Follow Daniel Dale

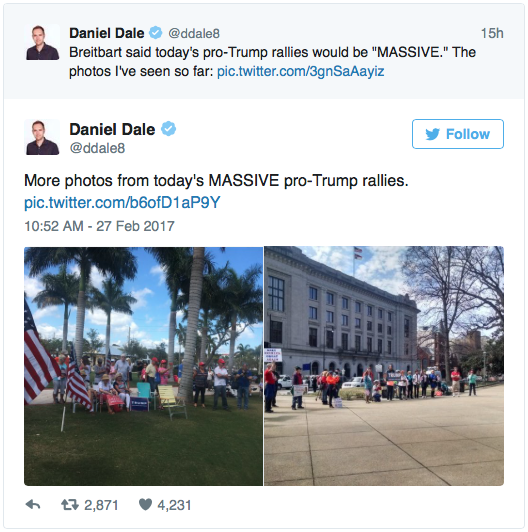[458, 134]
